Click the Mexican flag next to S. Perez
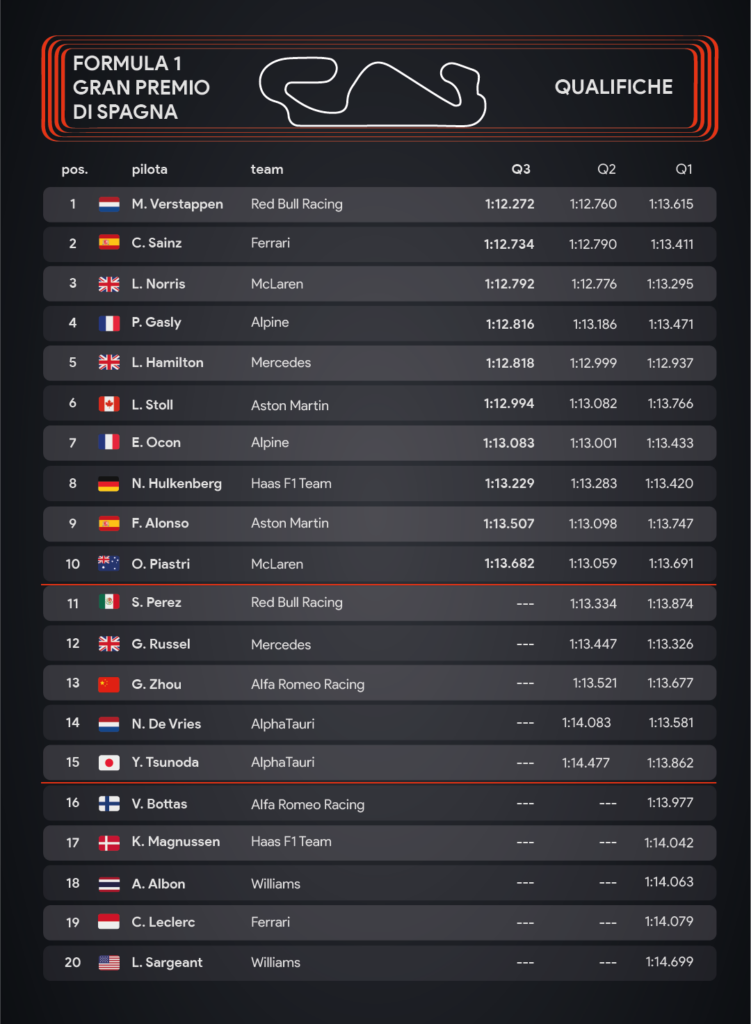This screenshot has width=751, height=1024. pos(109,602)
